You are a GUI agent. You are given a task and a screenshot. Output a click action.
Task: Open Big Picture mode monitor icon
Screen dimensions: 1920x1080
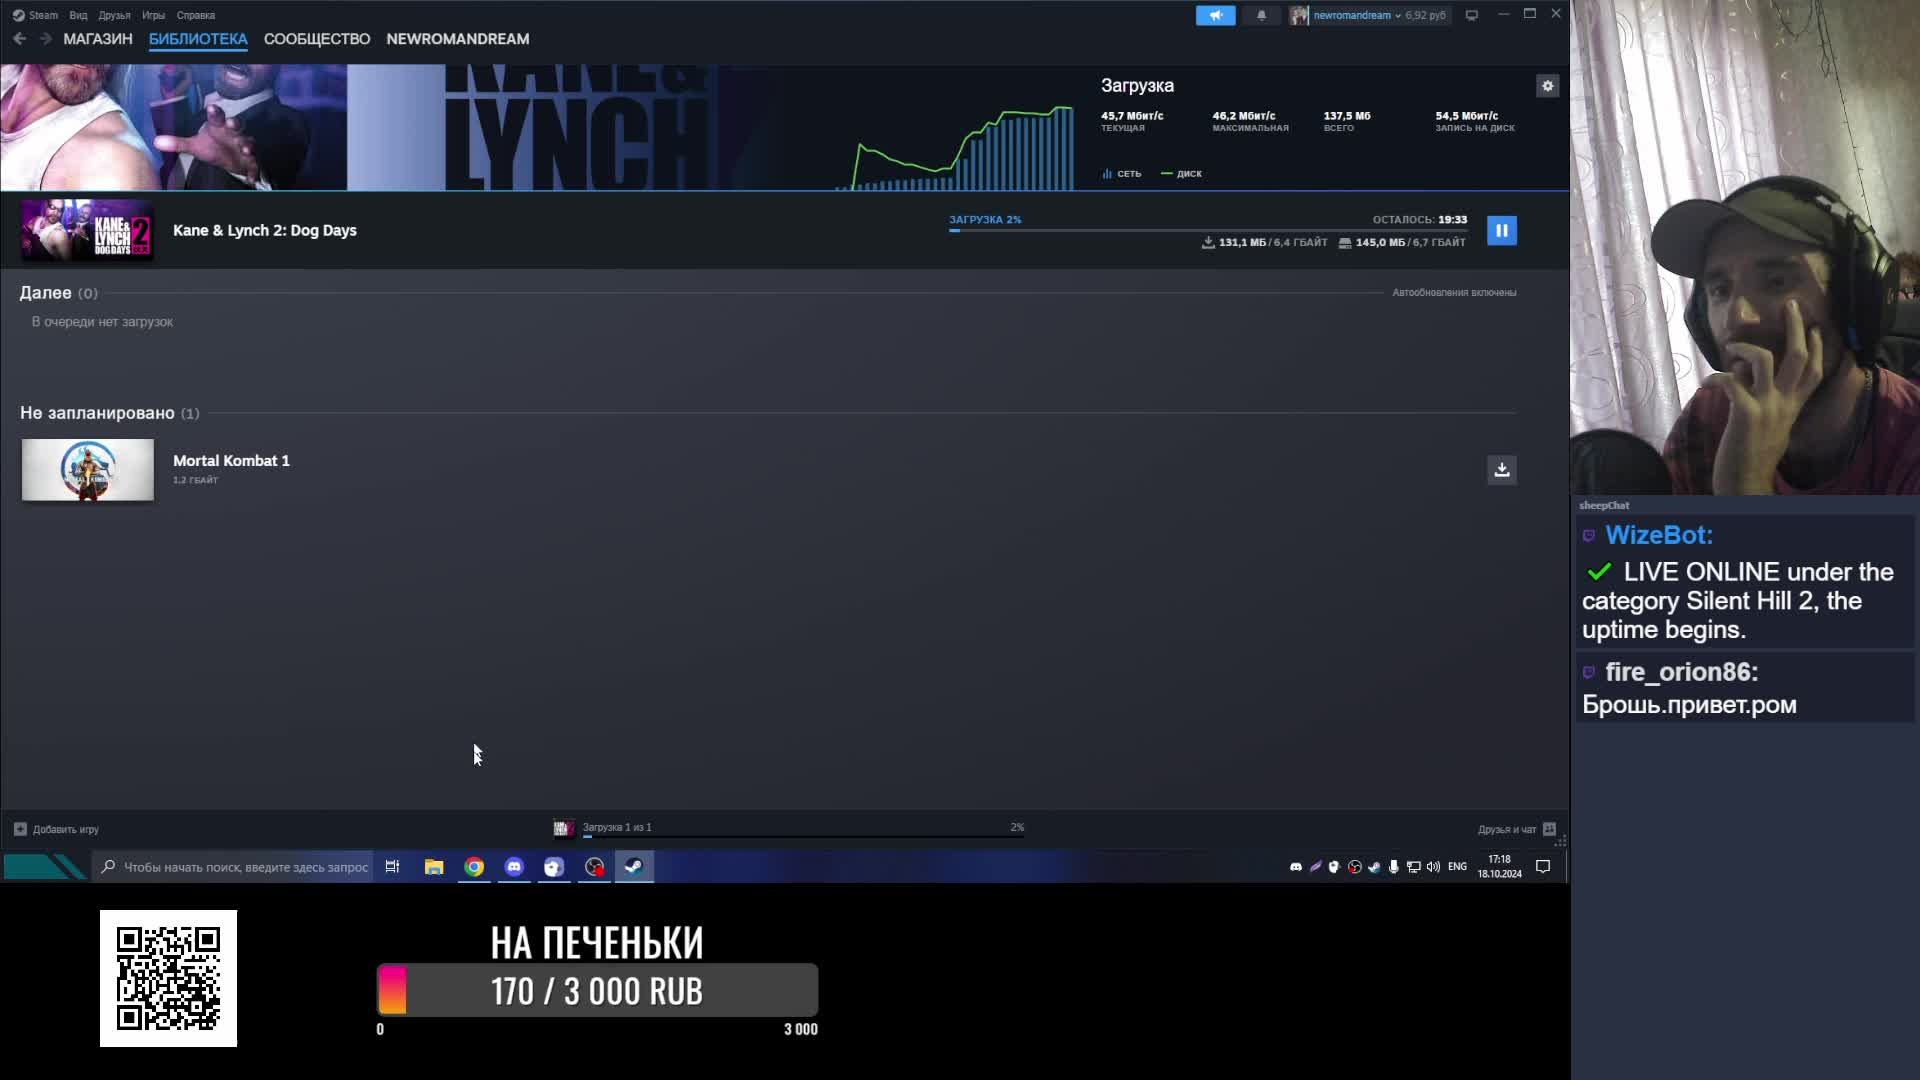(1471, 15)
